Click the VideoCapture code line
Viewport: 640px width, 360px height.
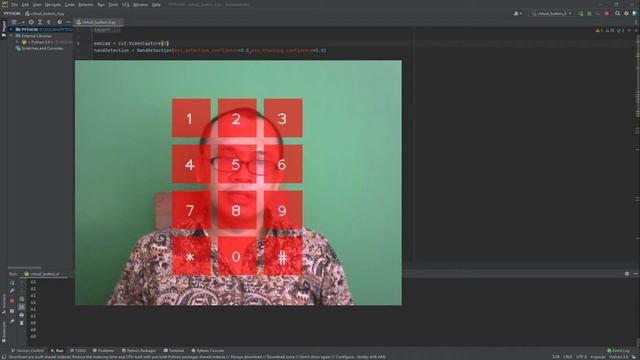click(131, 43)
